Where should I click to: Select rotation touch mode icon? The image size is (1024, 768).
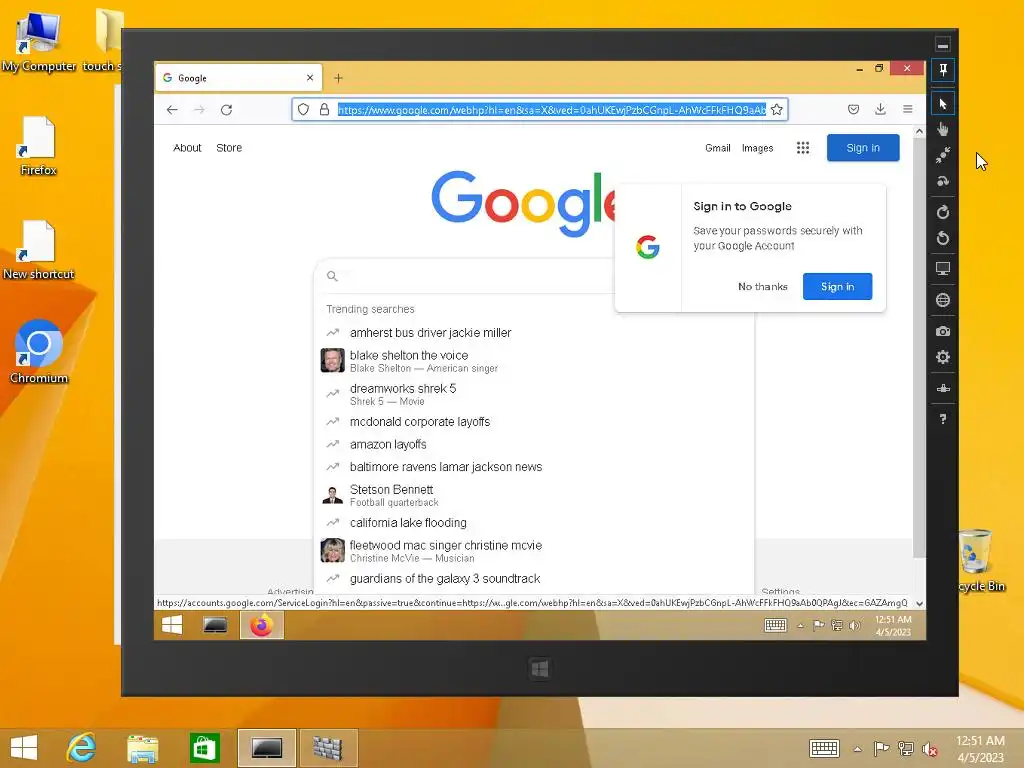(942, 182)
